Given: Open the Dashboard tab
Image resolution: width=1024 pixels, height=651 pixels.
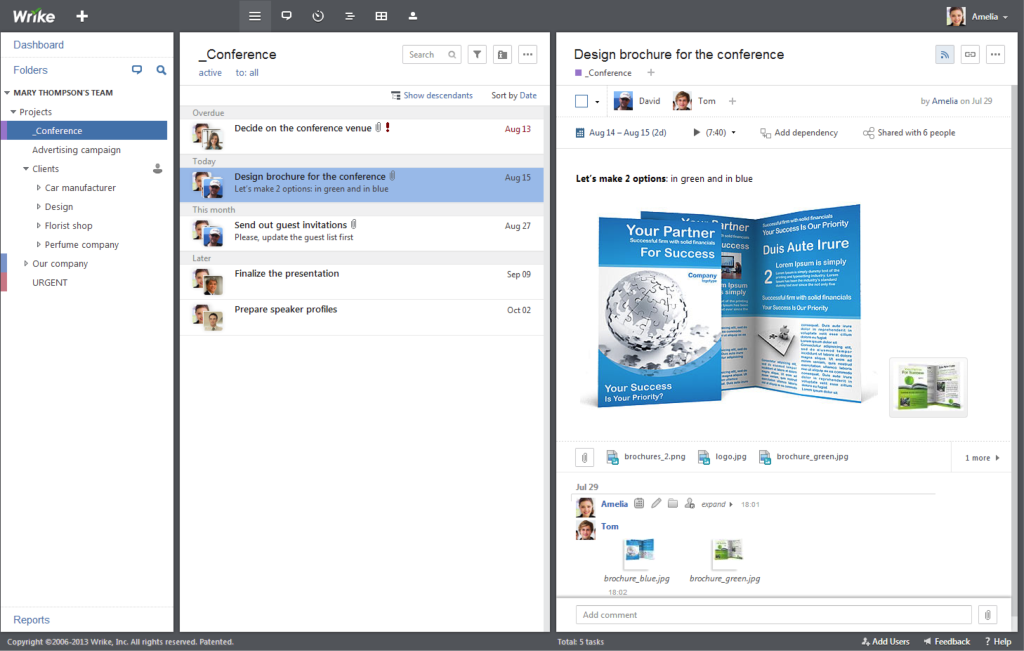Looking at the screenshot, I should click(38, 45).
